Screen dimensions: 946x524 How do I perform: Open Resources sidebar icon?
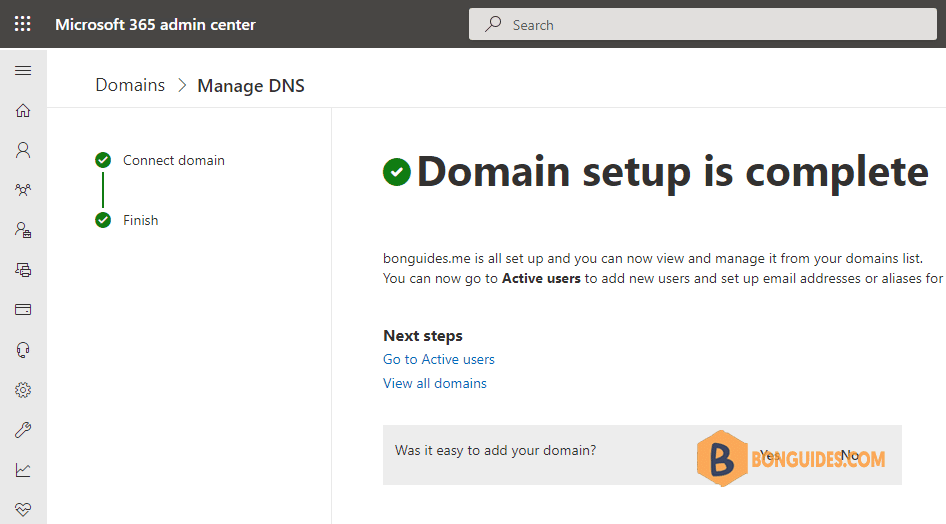click(23, 270)
